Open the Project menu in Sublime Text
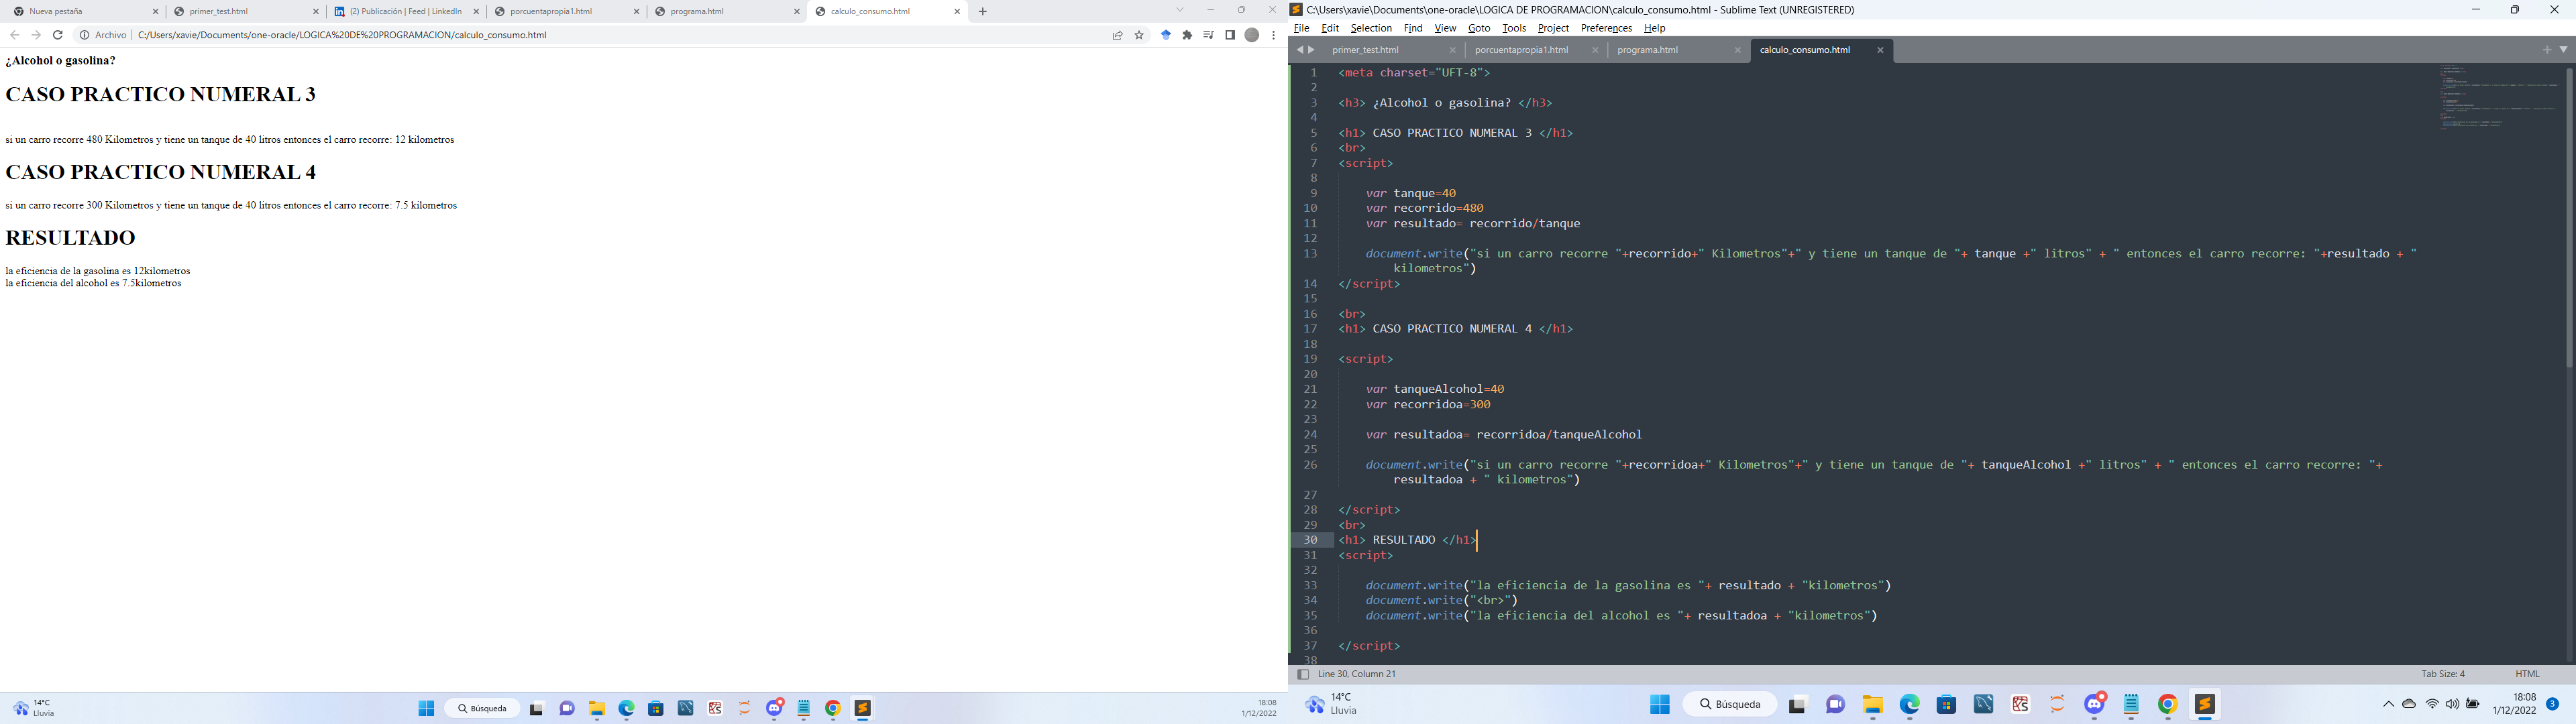This screenshot has height=724, width=2576. click(1553, 28)
